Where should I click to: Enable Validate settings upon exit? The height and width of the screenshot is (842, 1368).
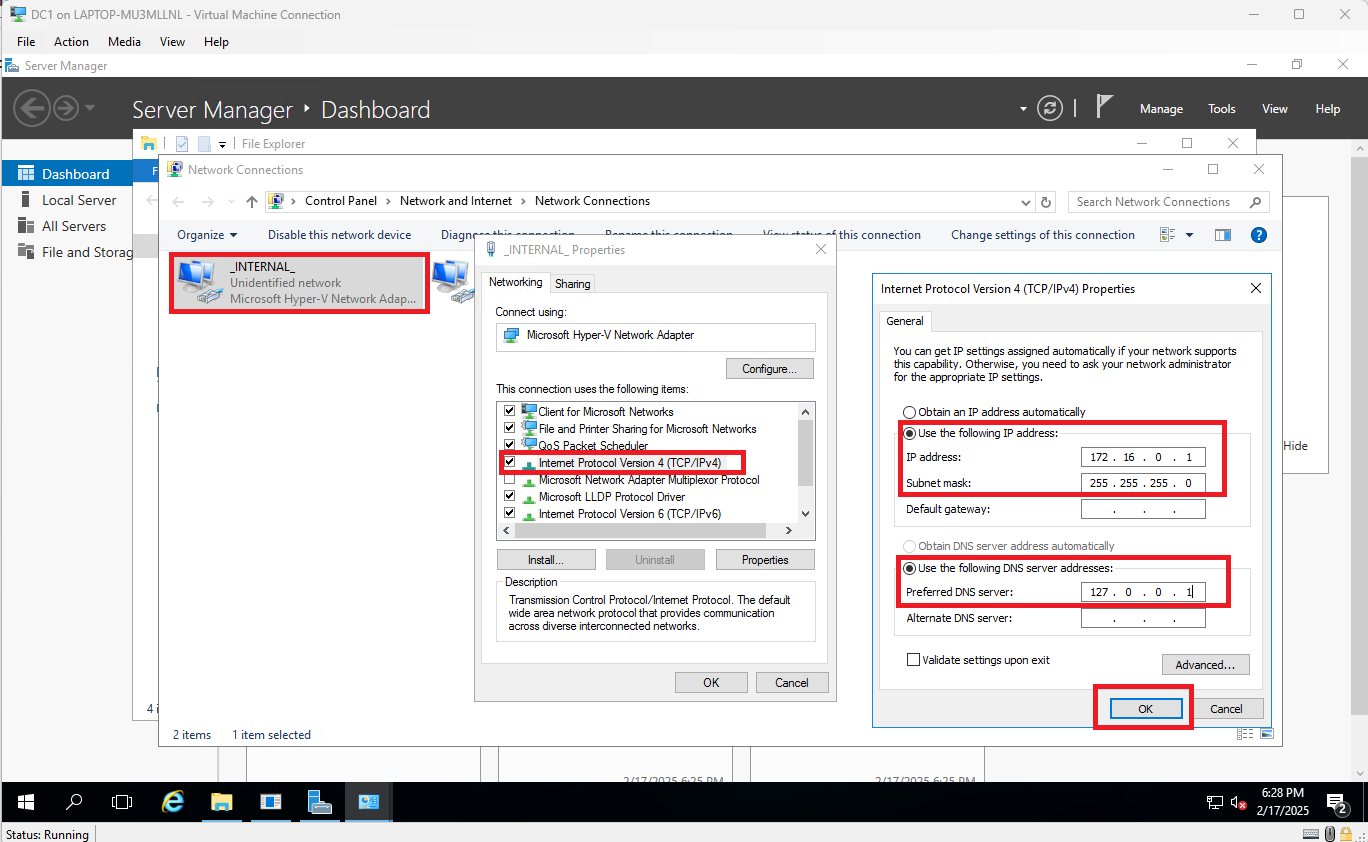coord(913,660)
